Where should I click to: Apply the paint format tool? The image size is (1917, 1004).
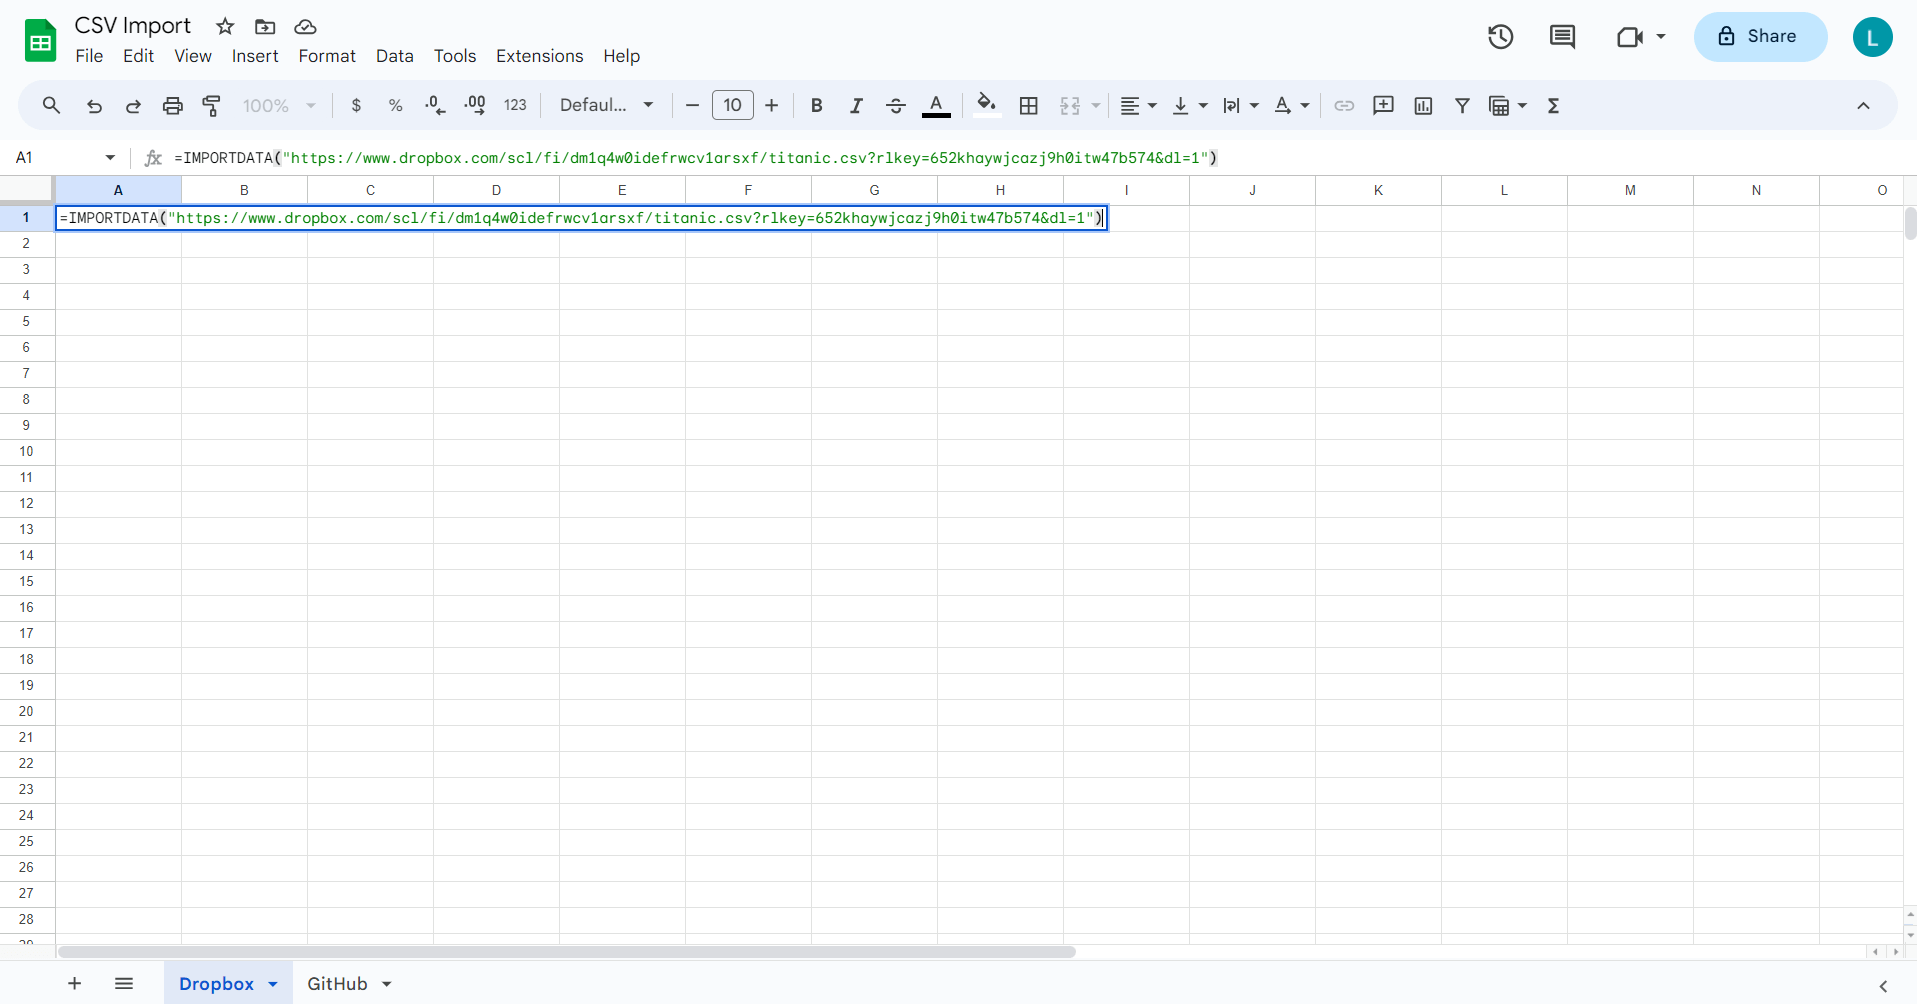(211, 105)
